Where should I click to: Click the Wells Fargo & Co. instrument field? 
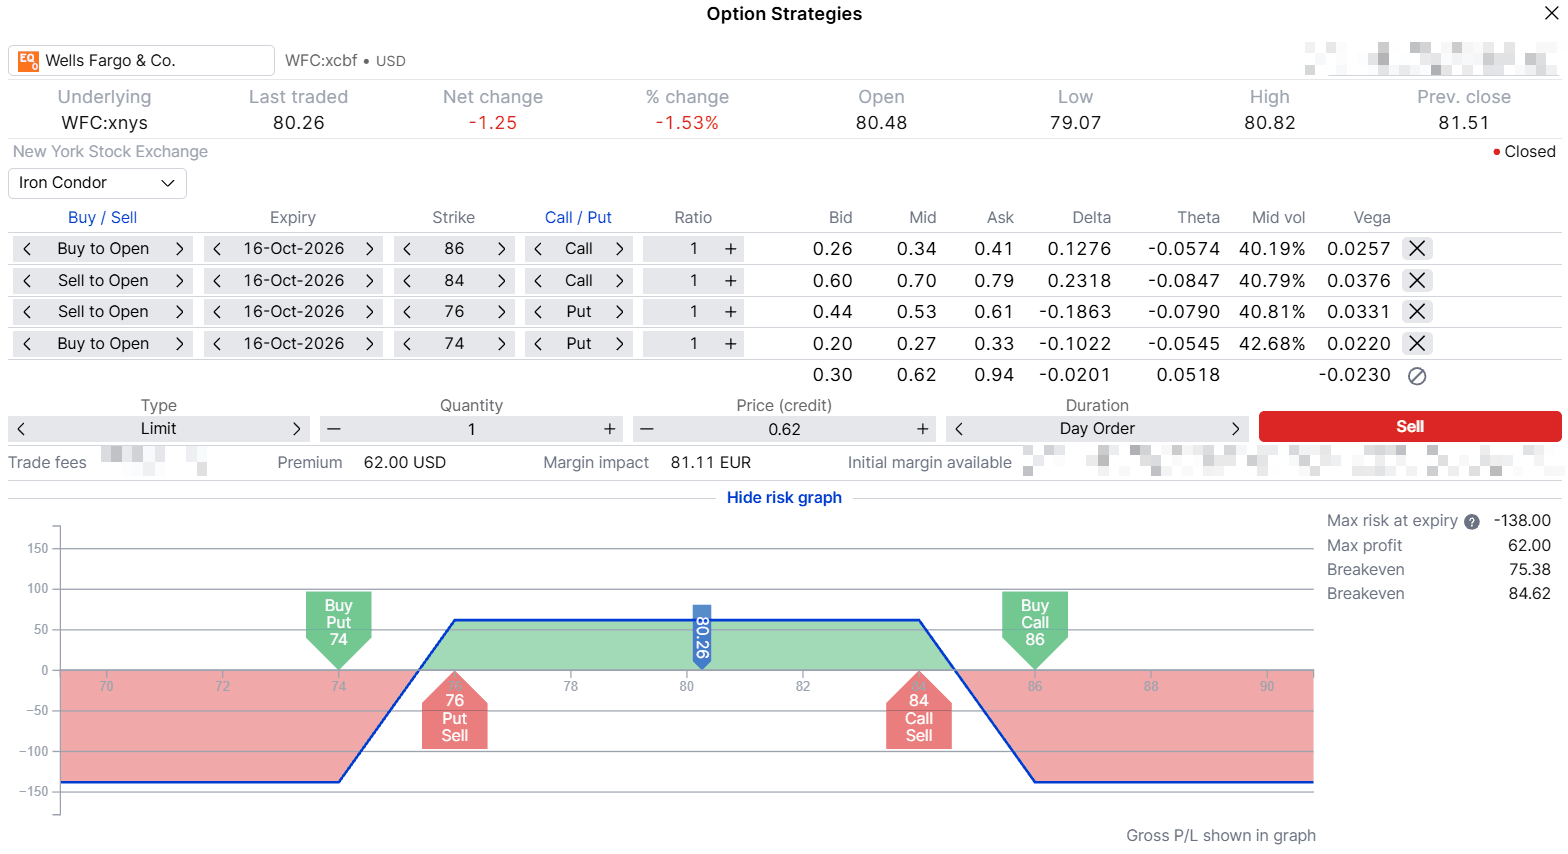pos(141,61)
